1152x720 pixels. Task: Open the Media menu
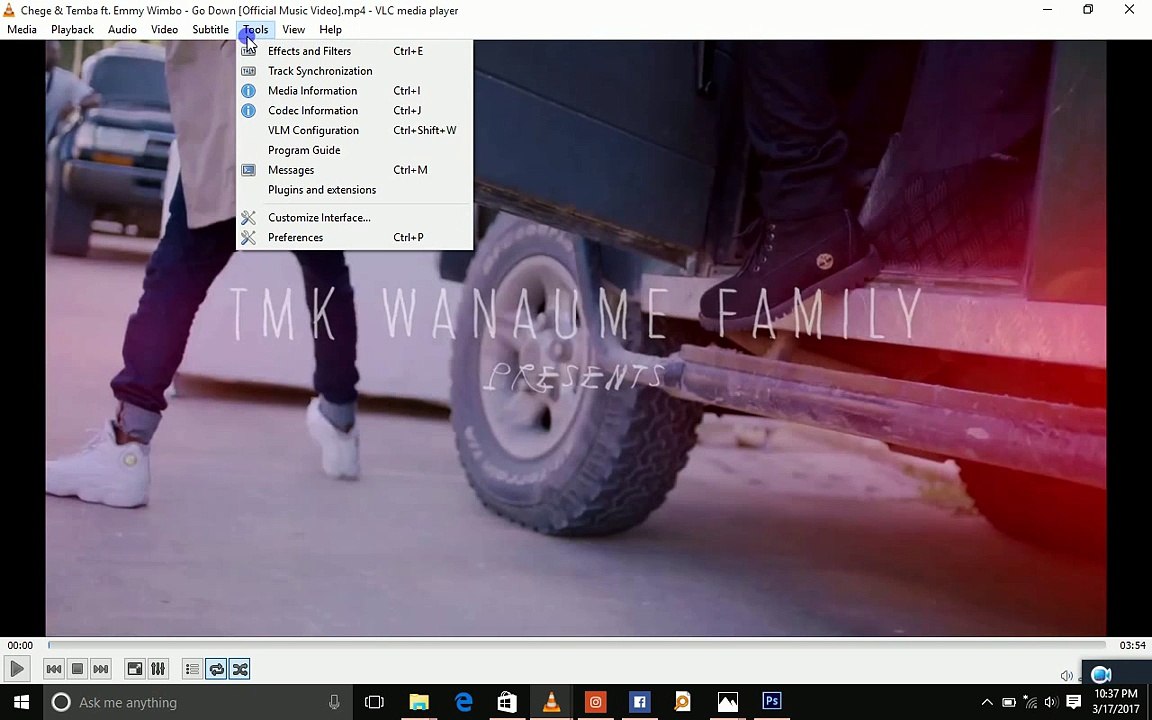[22, 29]
